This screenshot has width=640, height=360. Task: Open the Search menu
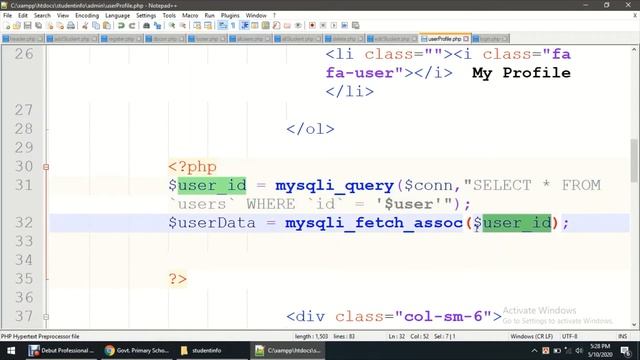tap(42, 16)
